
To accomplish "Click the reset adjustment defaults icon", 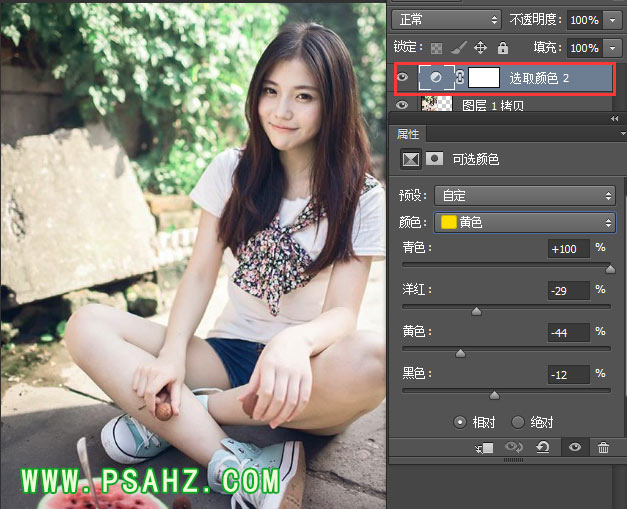I will pos(542,449).
